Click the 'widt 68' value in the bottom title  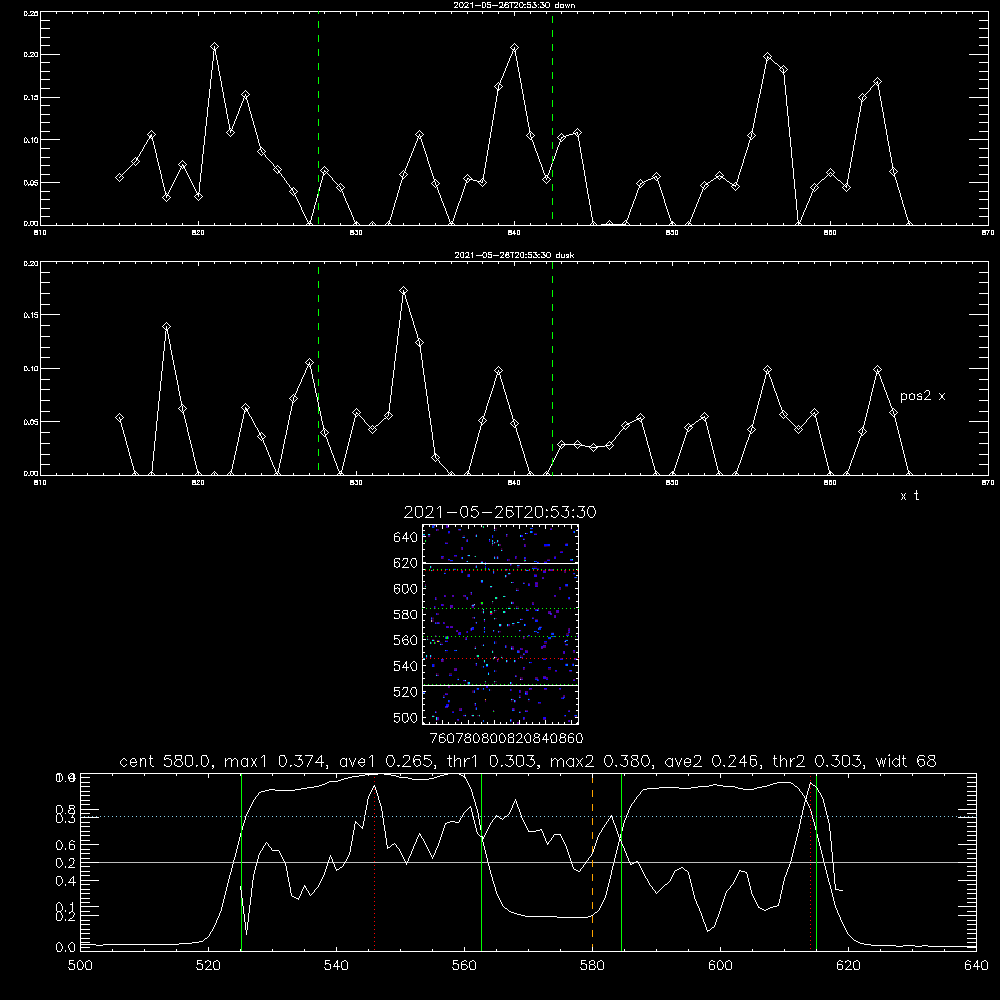pyautogui.click(x=906, y=761)
